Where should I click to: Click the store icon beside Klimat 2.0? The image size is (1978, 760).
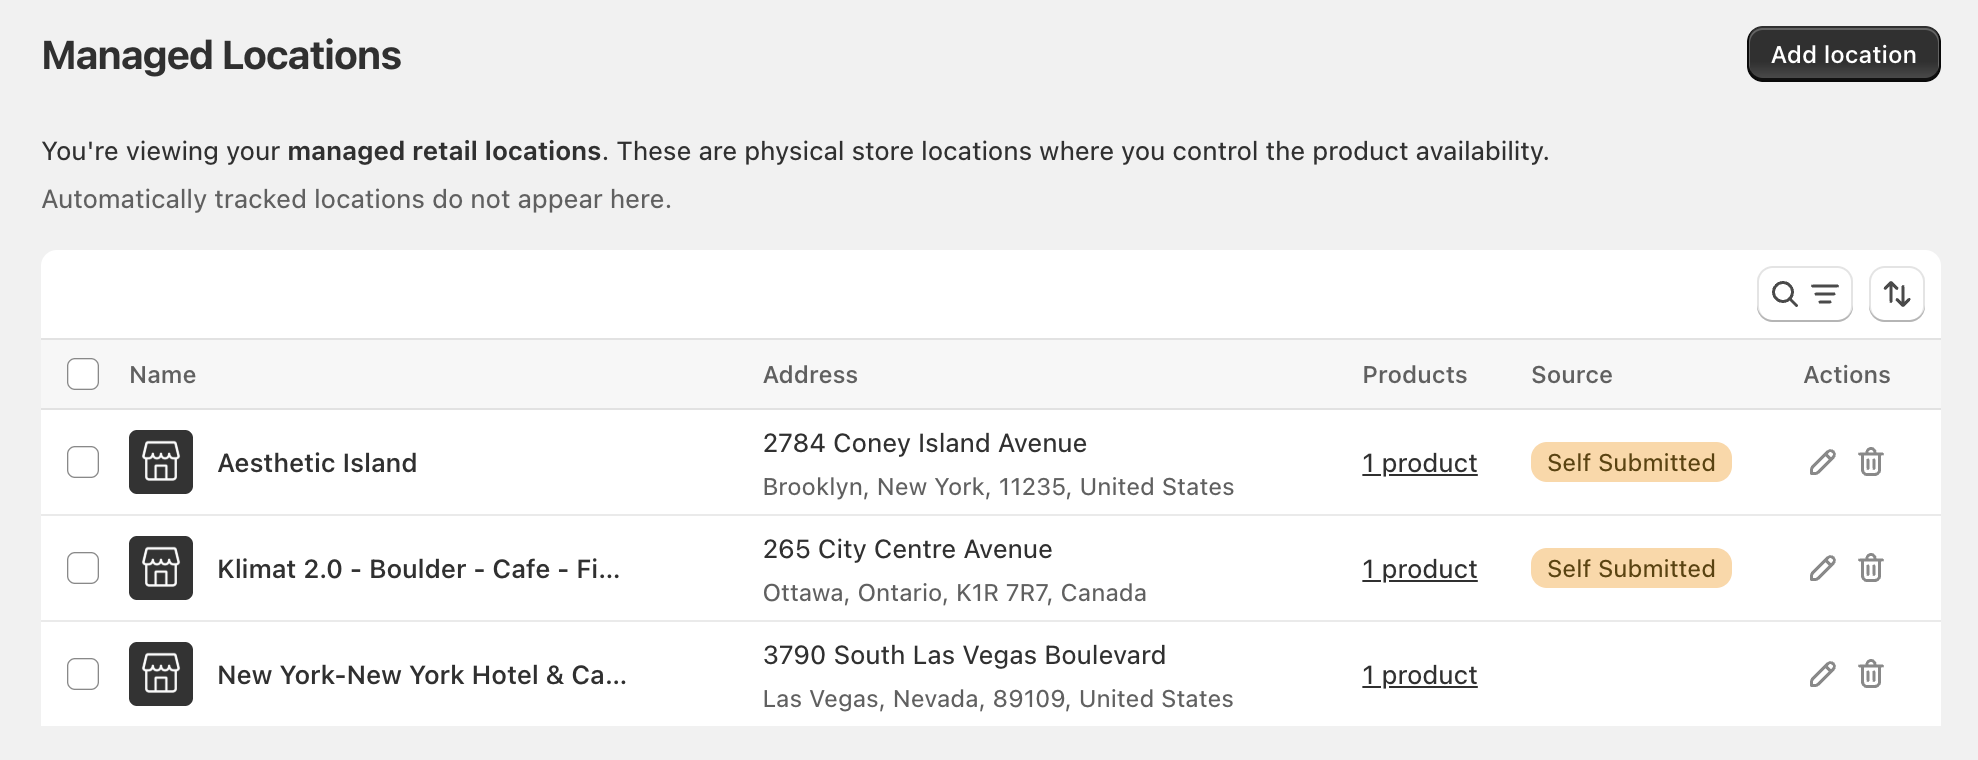tap(160, 568)
